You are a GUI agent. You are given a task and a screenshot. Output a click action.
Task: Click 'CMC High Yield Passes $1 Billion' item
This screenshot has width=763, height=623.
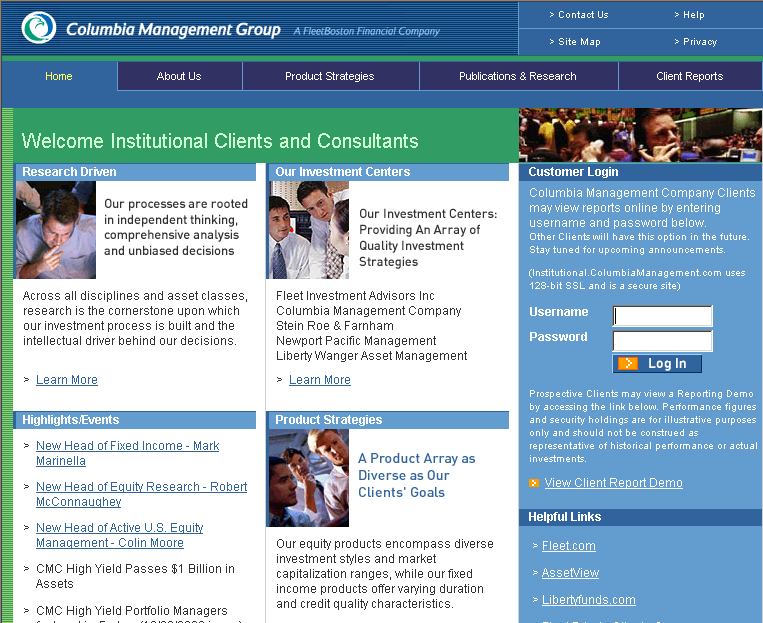[x=135, y=576]
